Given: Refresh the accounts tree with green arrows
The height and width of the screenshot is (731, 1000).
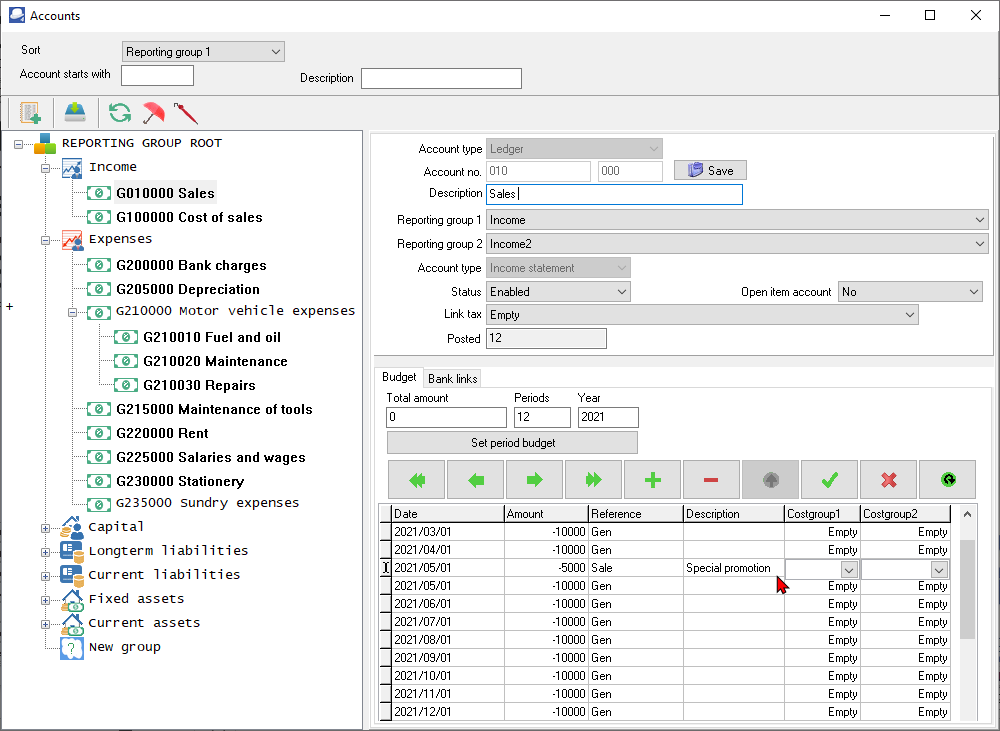Looking at the screenshot, I should [120, 112].
